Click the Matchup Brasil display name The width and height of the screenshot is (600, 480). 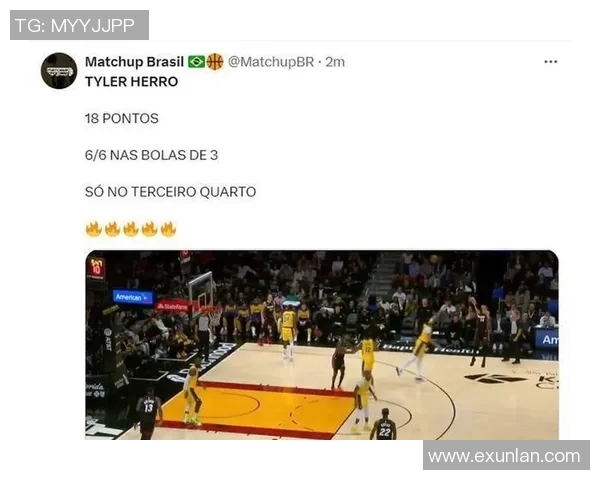[x=134, y=62]
